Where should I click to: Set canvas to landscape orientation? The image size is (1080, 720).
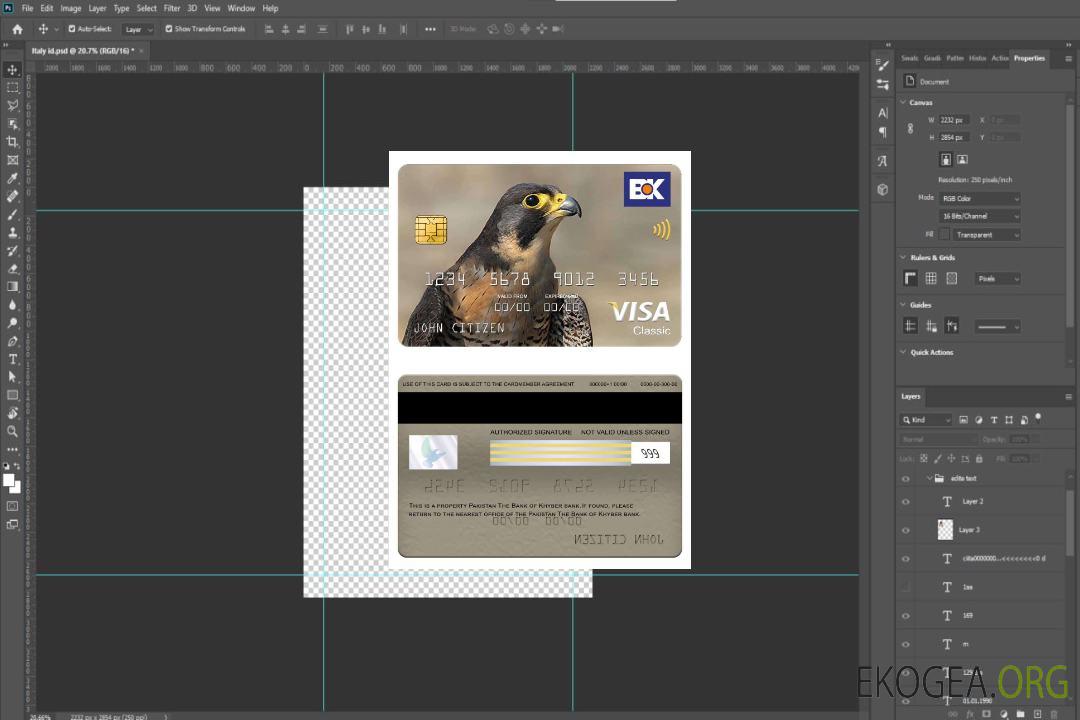pos(962,160)
